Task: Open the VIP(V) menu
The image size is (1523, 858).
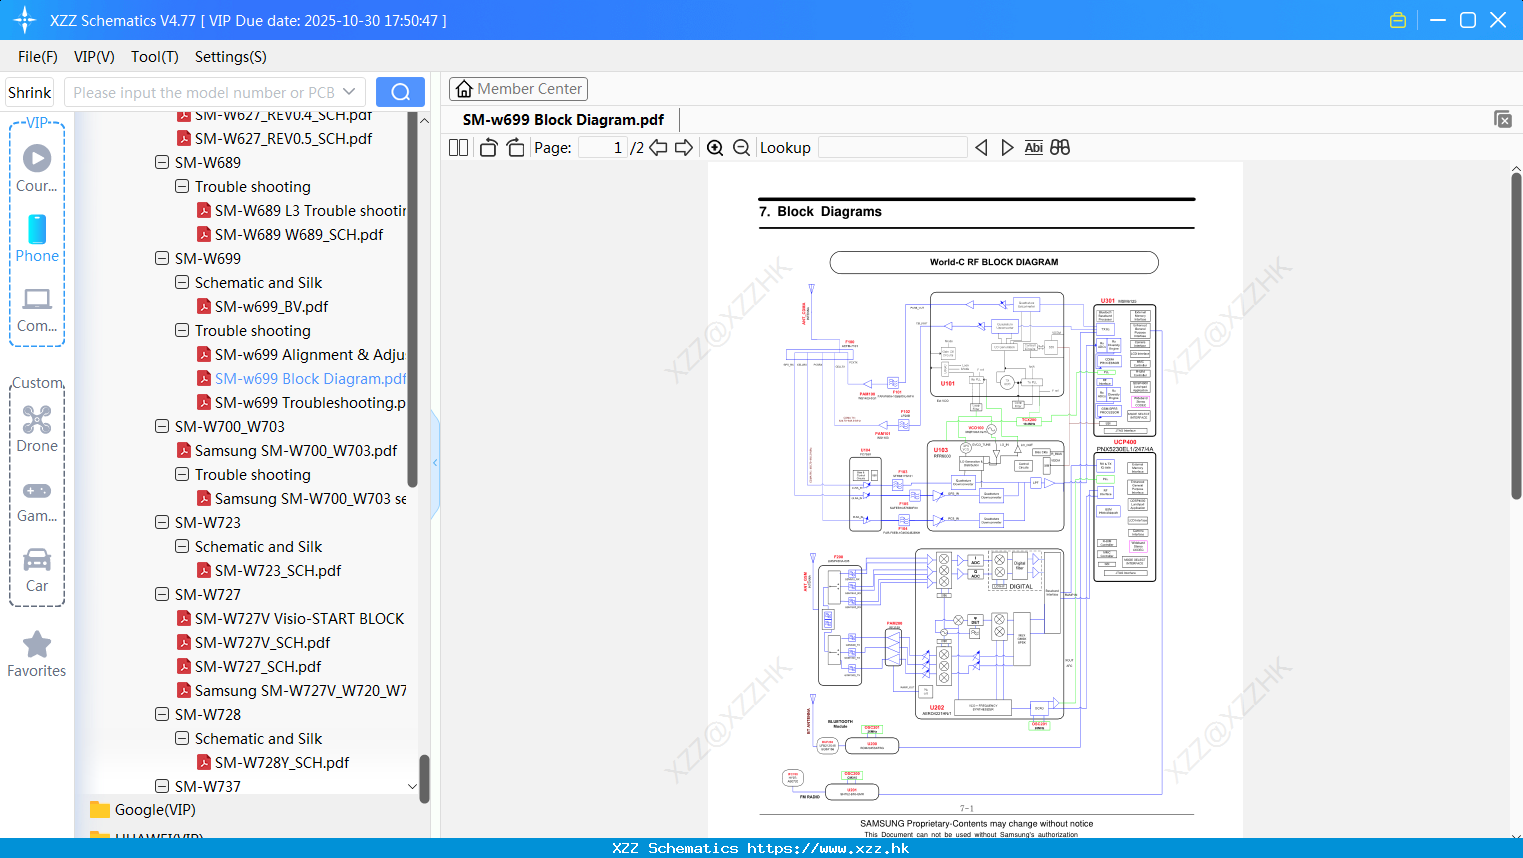Action: 94,57
